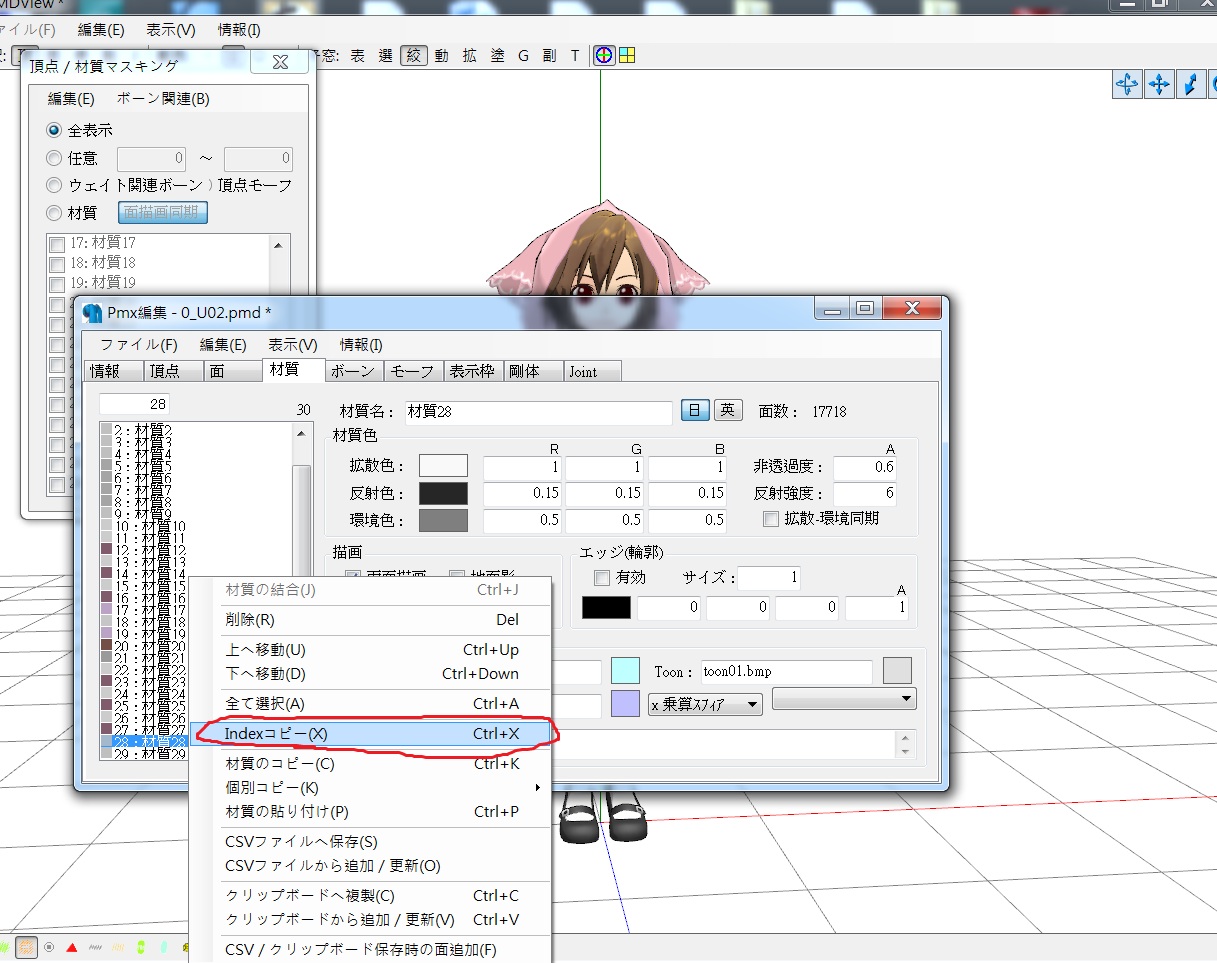Click the masking list scroll up arrow

tap(279, 245)
